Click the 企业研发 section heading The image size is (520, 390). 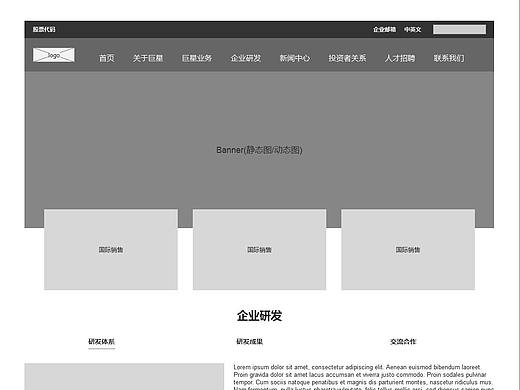click(259, 315)
